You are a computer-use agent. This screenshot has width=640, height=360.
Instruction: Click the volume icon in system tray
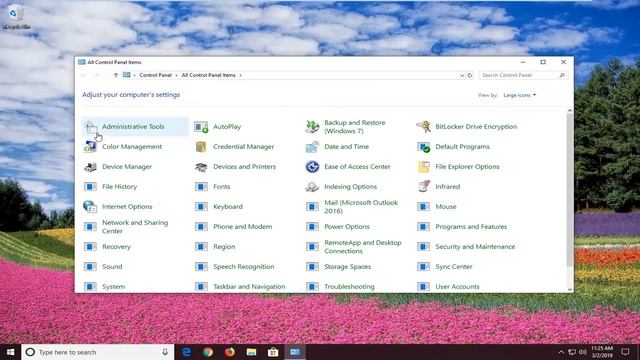click(x=583, y=352)
